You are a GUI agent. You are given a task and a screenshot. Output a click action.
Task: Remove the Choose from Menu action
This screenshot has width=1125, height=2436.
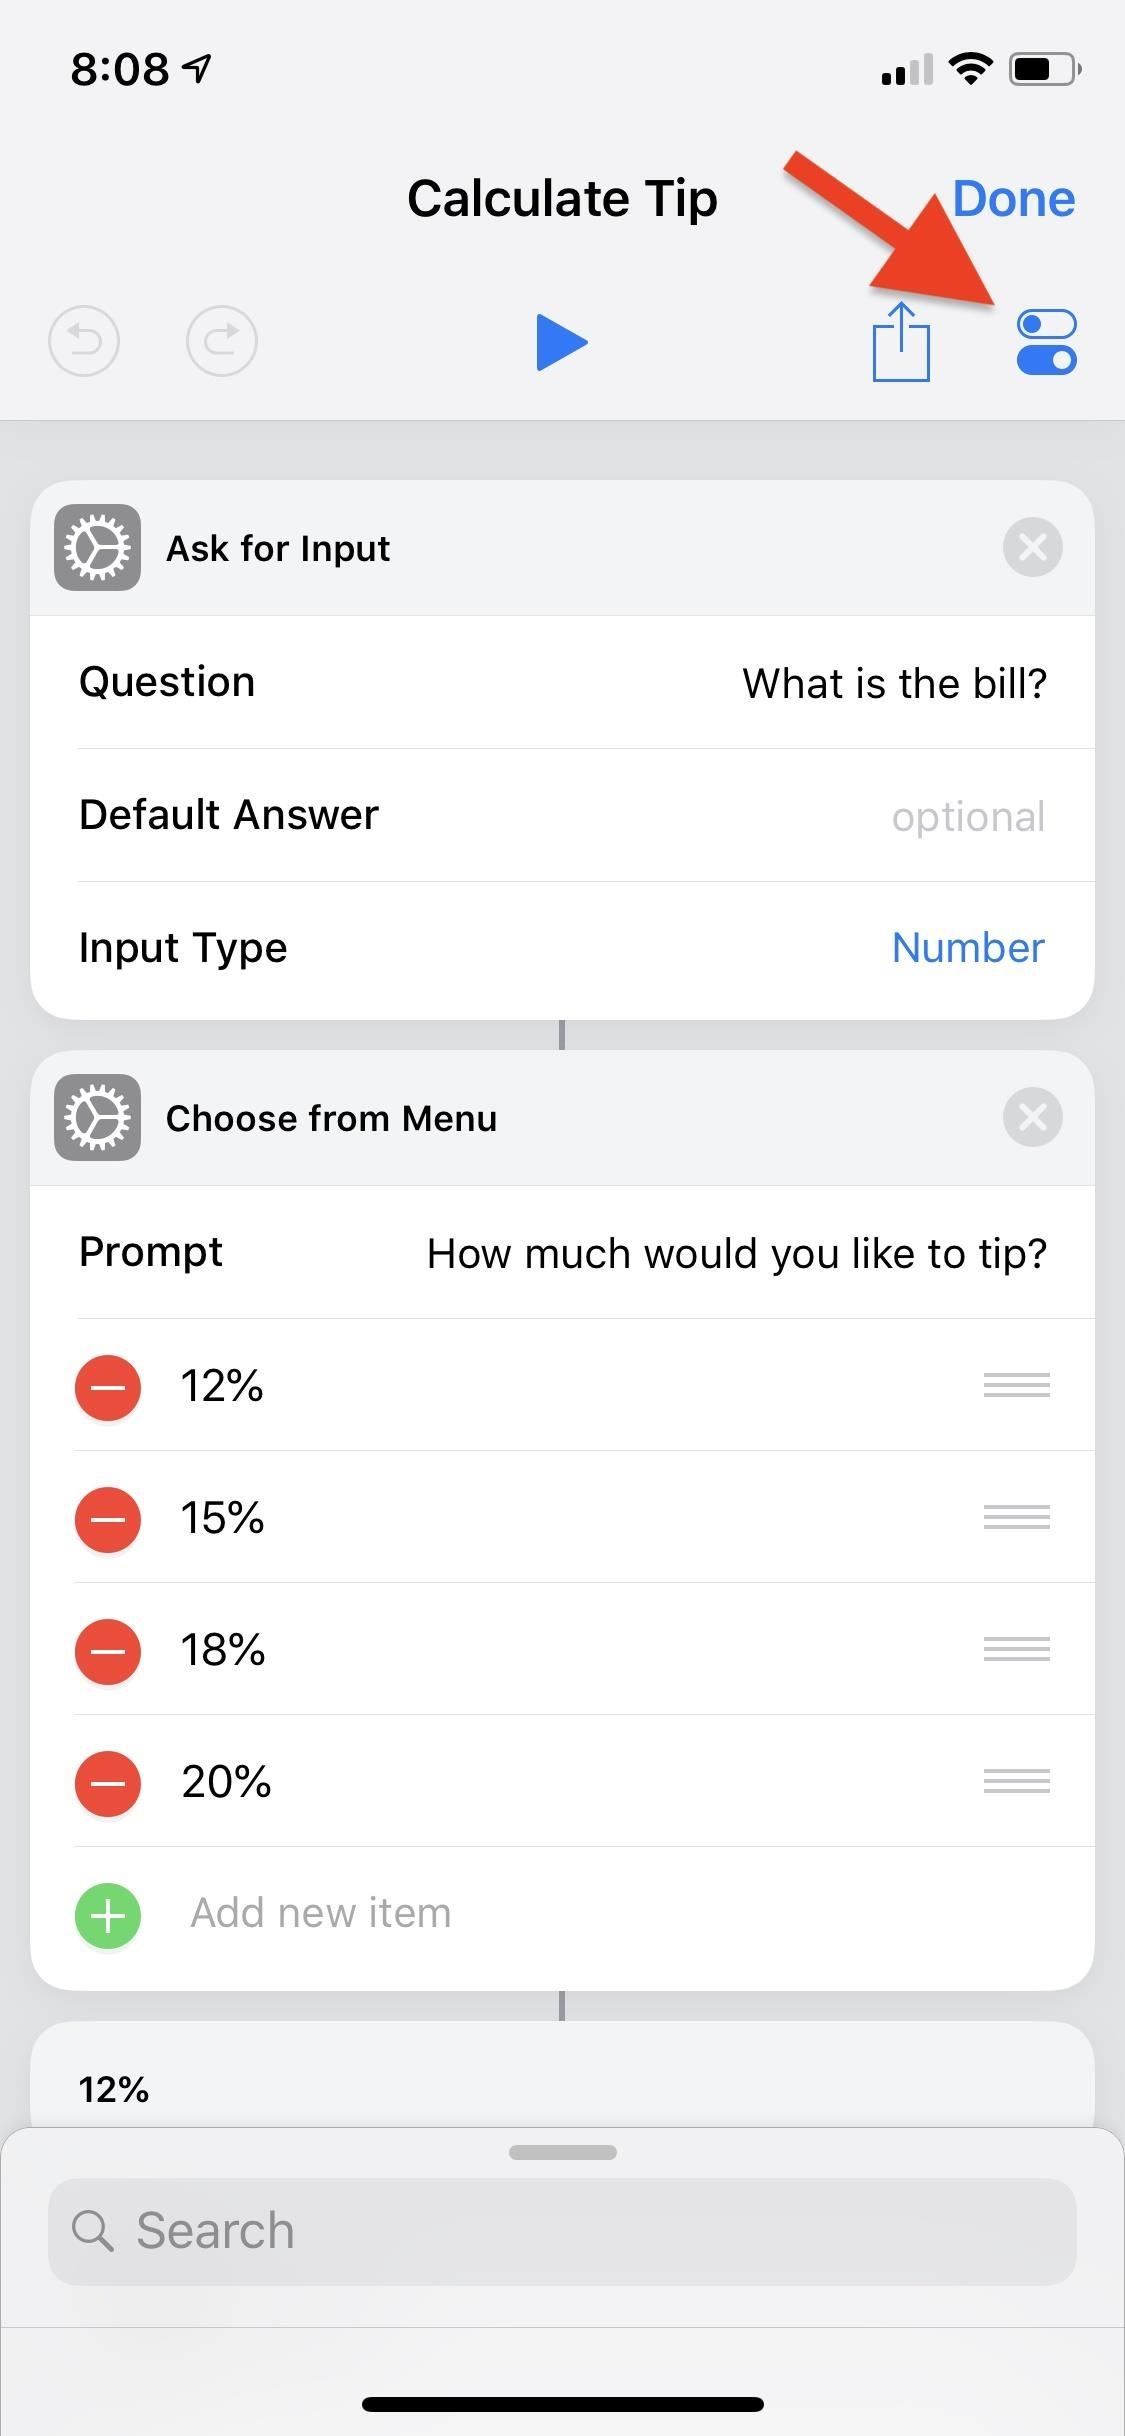[x=1032, y=1117]
